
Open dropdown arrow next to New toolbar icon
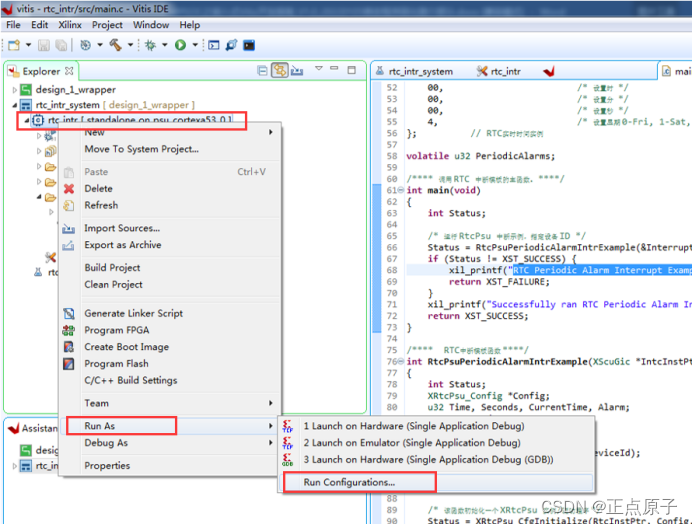[x=28, y=45]
